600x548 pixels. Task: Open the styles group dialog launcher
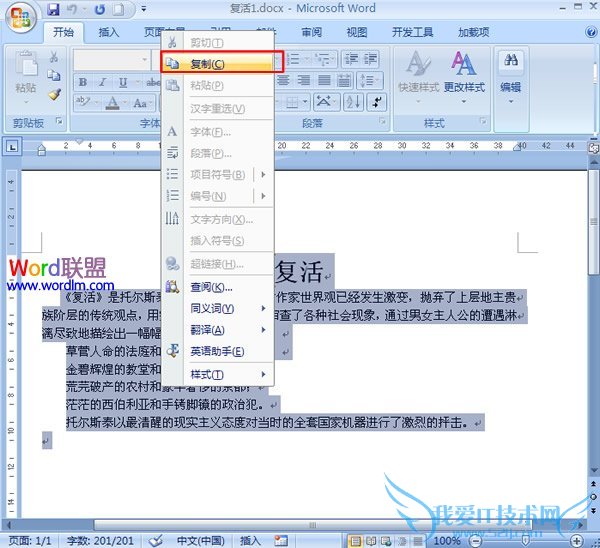point(483,121)
